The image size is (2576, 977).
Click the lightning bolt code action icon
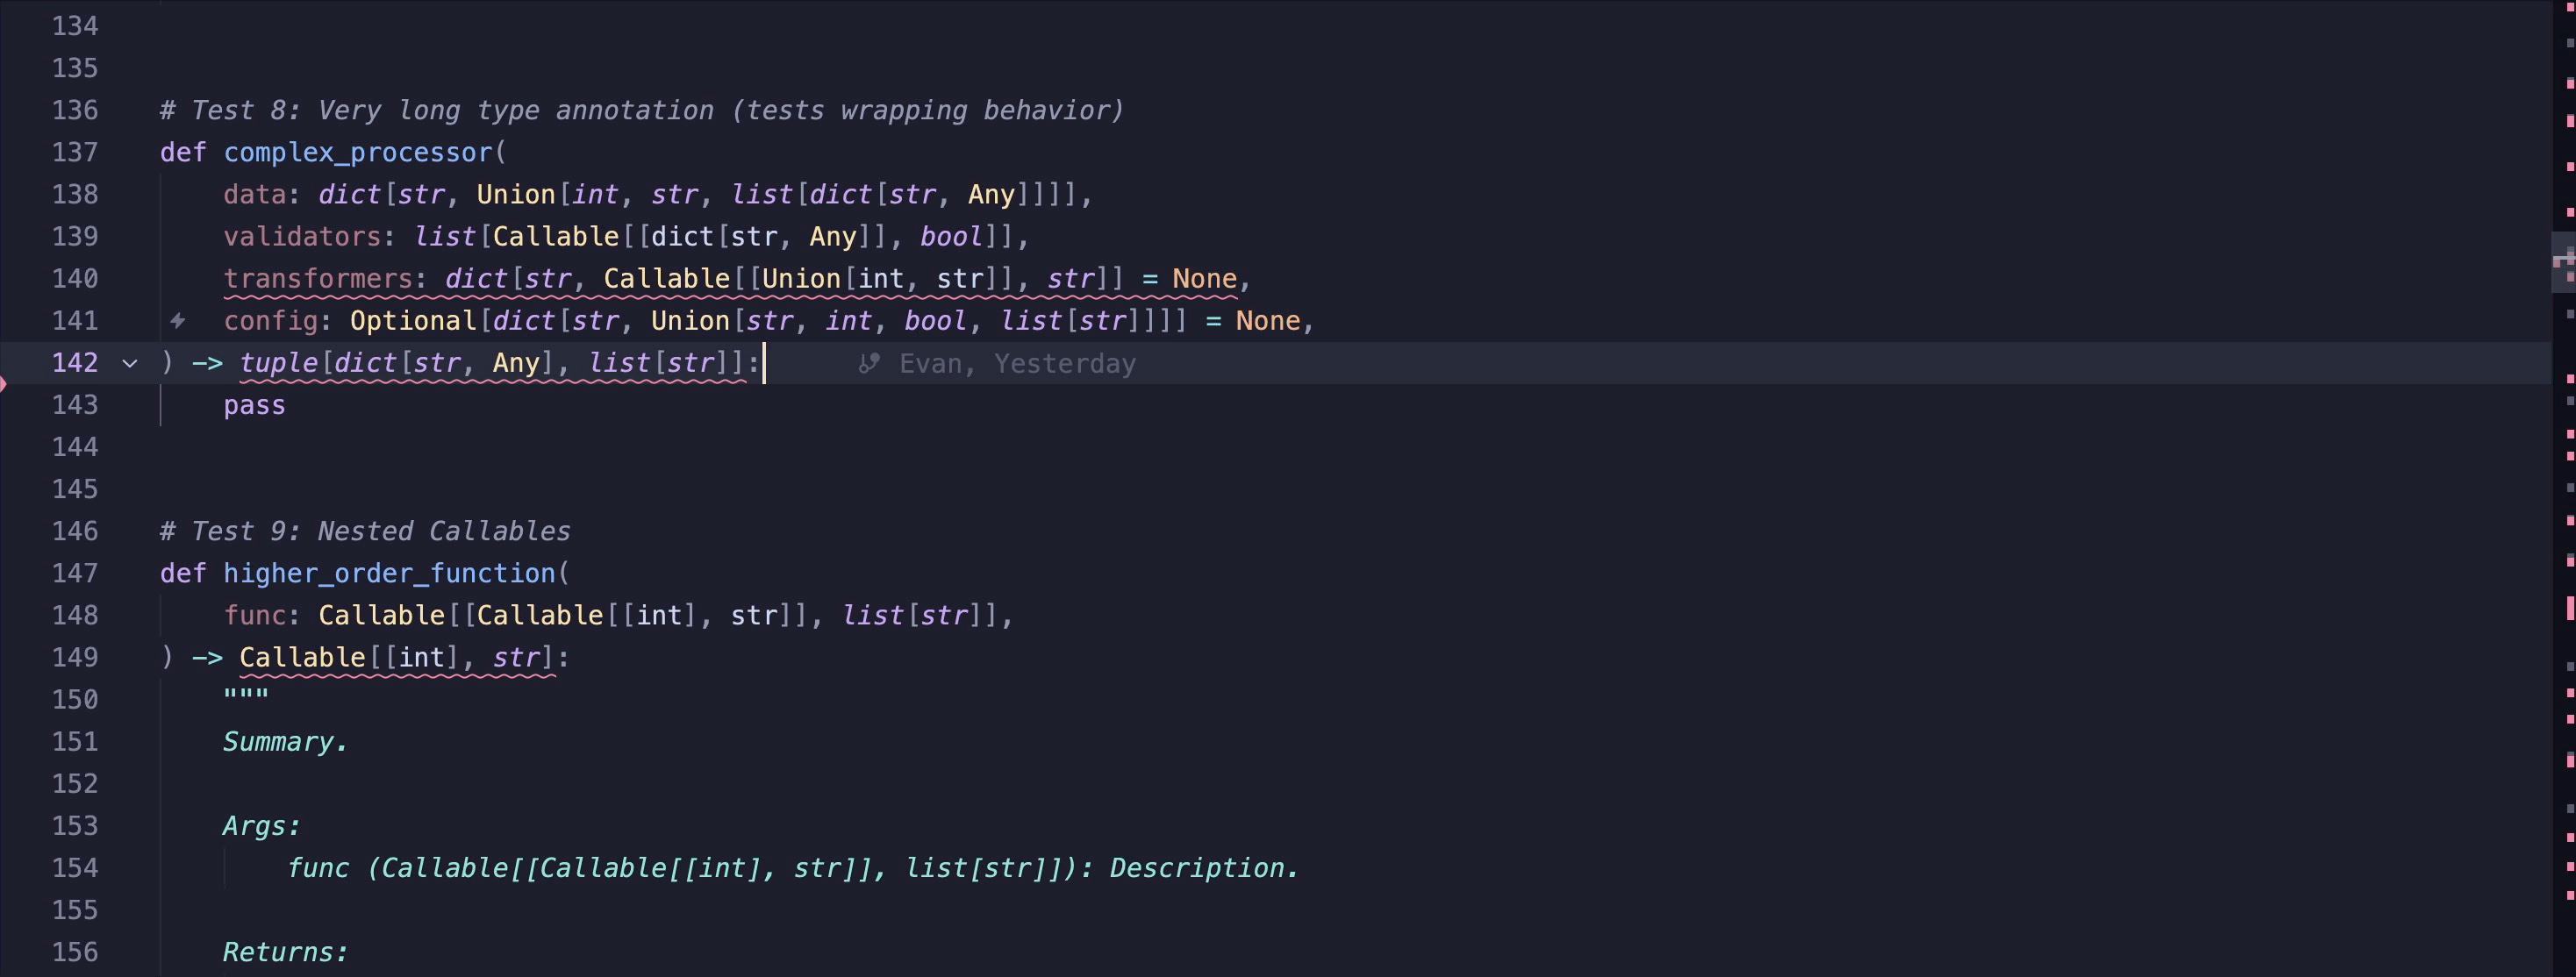point(177,321)
